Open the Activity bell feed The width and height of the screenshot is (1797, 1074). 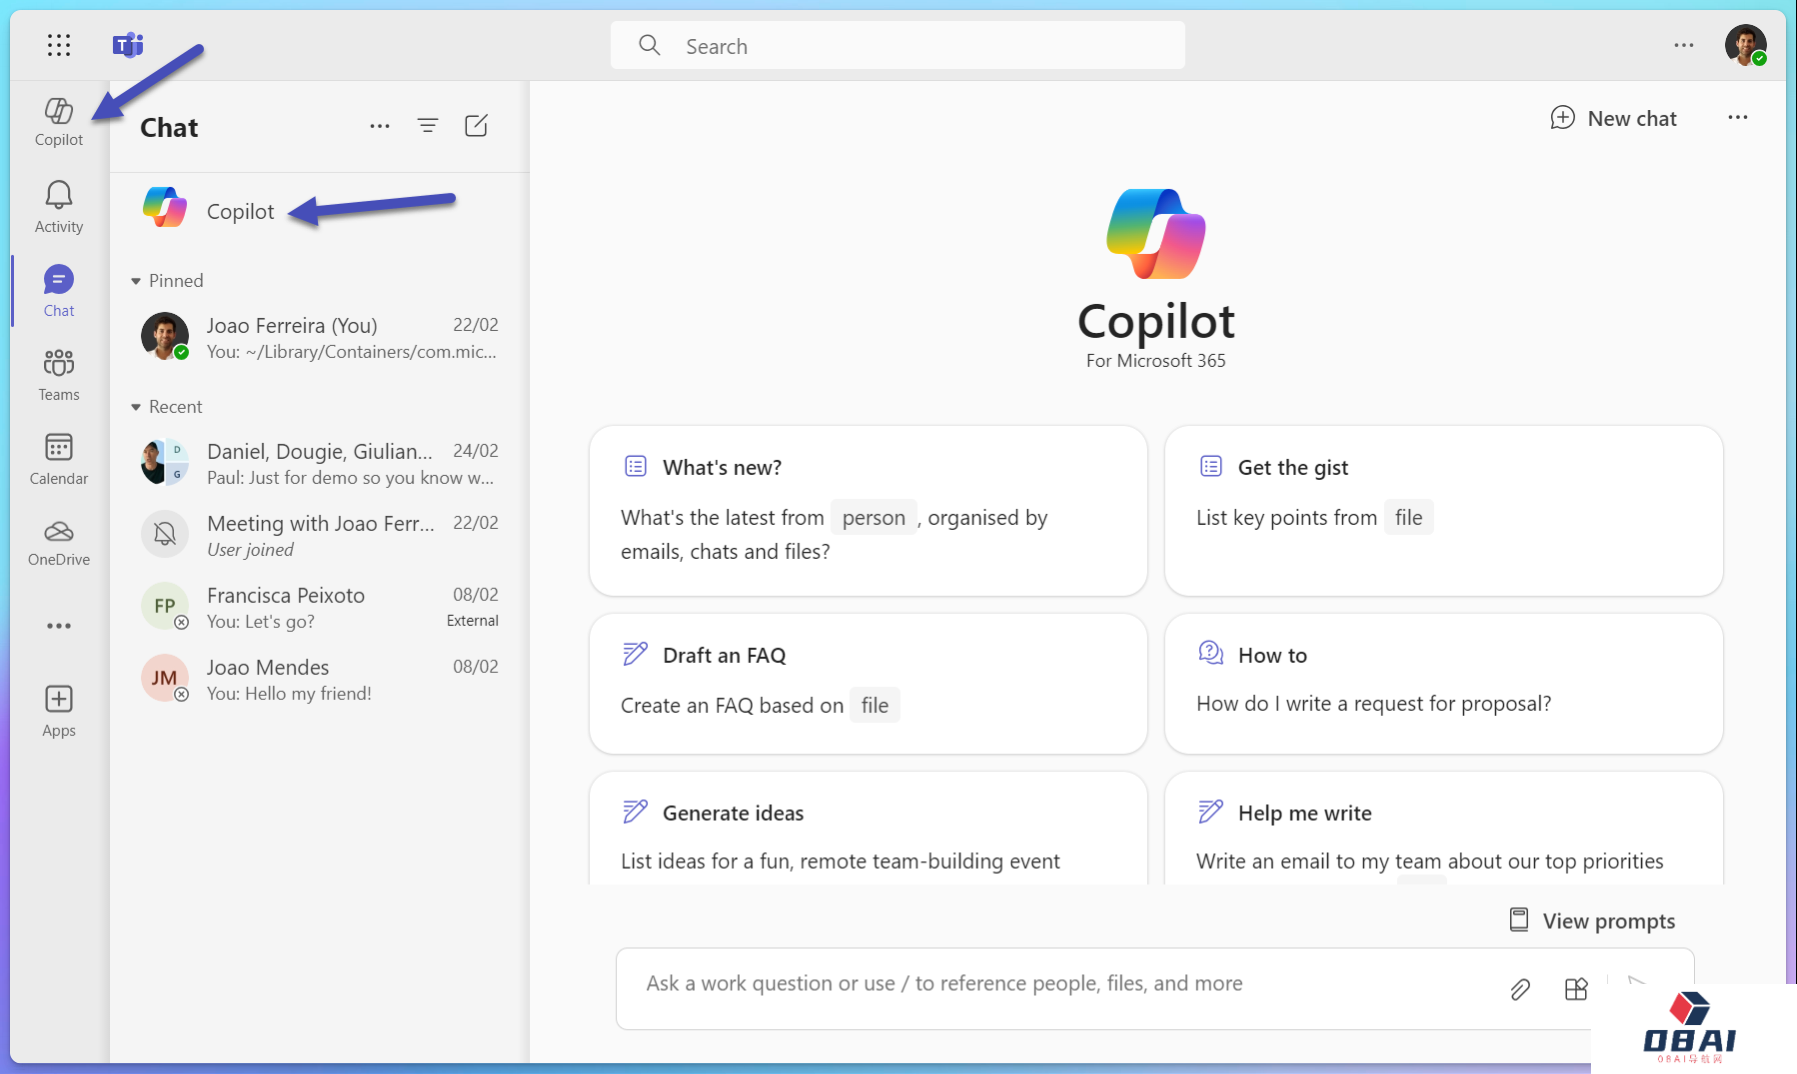tap(59, 207)
